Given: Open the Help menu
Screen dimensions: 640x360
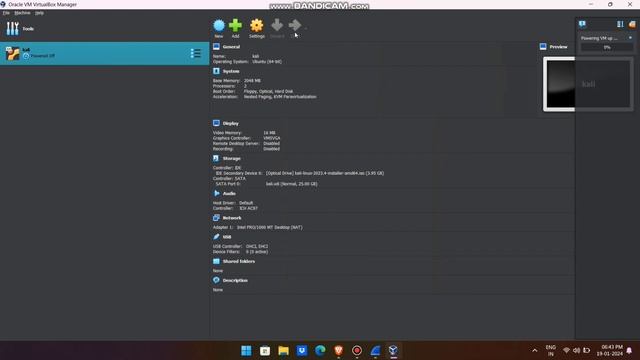Looking at the screenshot, I should point(39,13).
